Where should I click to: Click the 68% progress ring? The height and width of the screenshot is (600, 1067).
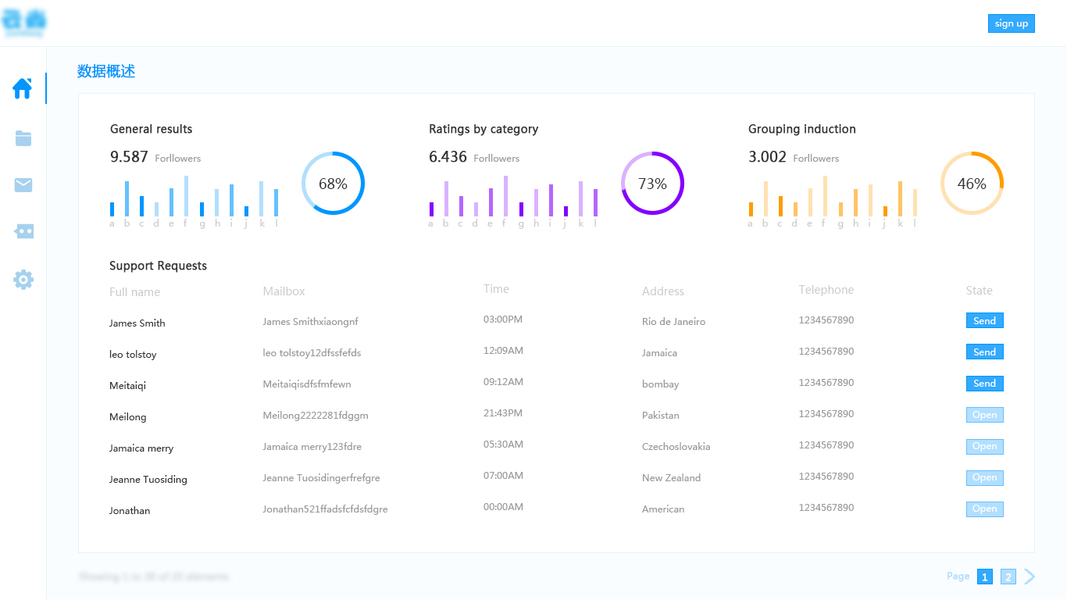pos(333,183)
